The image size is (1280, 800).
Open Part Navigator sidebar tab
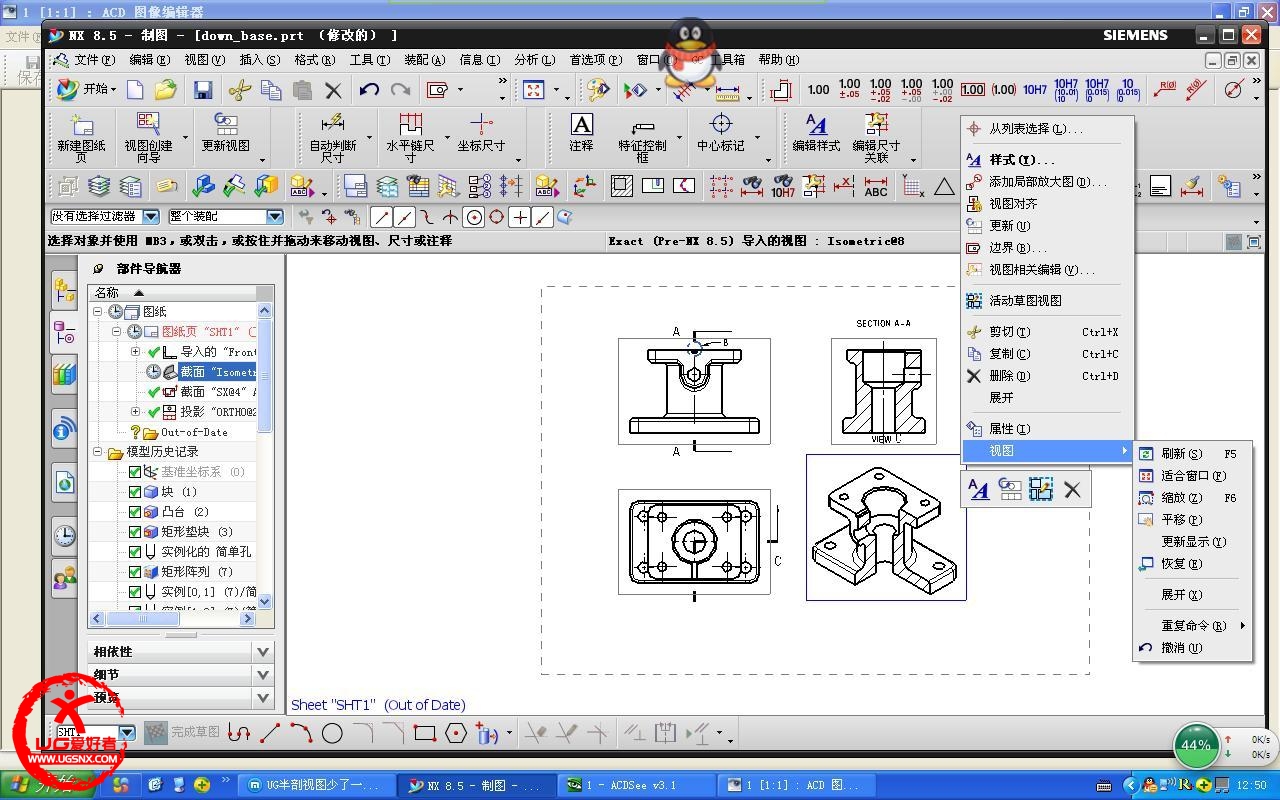pyautogui.click(x=65, y=330)
